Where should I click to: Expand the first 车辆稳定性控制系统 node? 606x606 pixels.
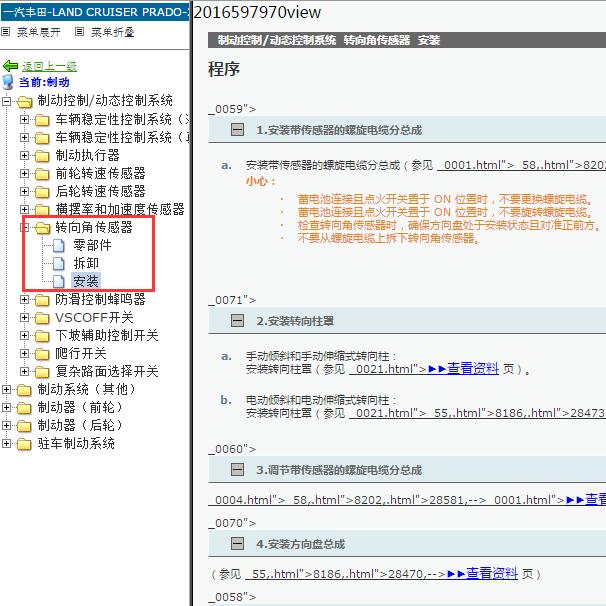(x=24, y=119)
